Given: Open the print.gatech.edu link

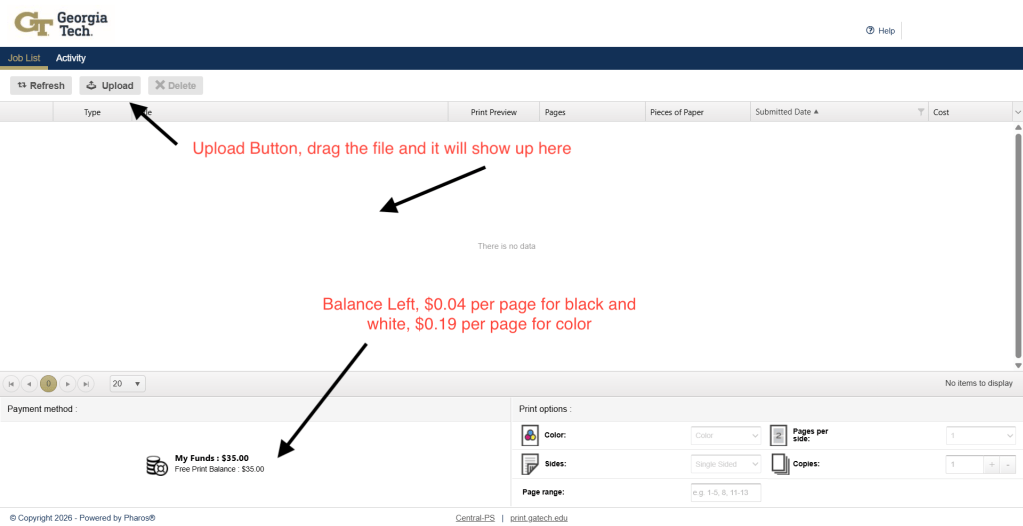Looking at the screenshot, I should pyautogui.click(x=539, y=518).
